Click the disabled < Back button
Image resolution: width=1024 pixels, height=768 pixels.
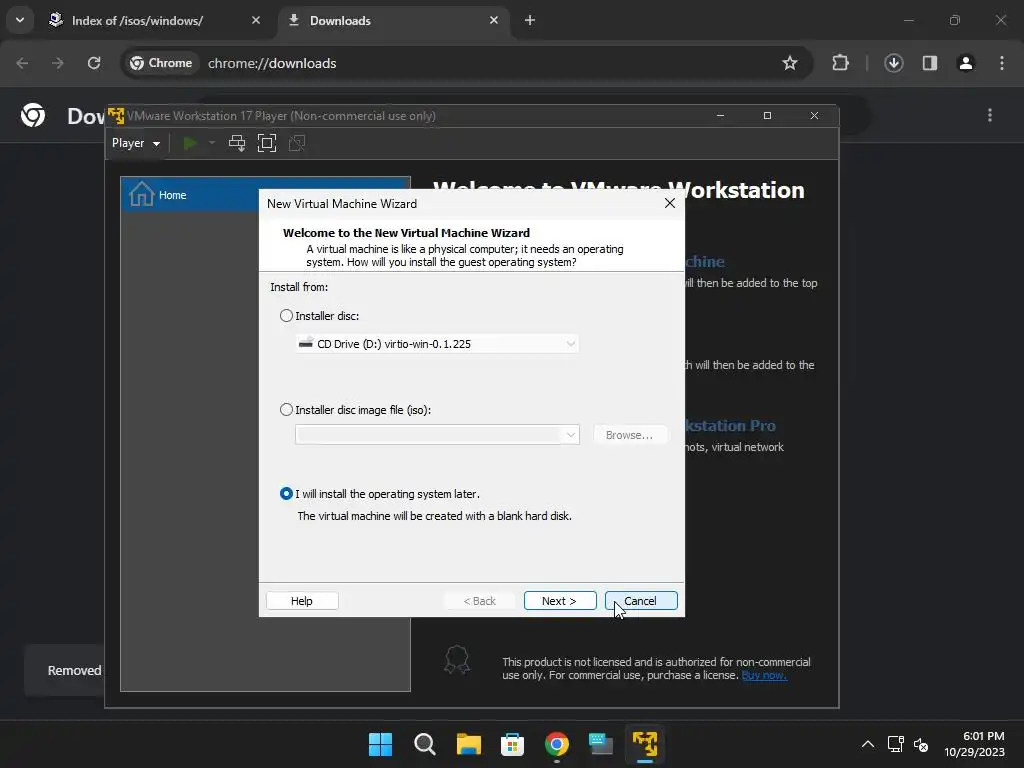479,601
